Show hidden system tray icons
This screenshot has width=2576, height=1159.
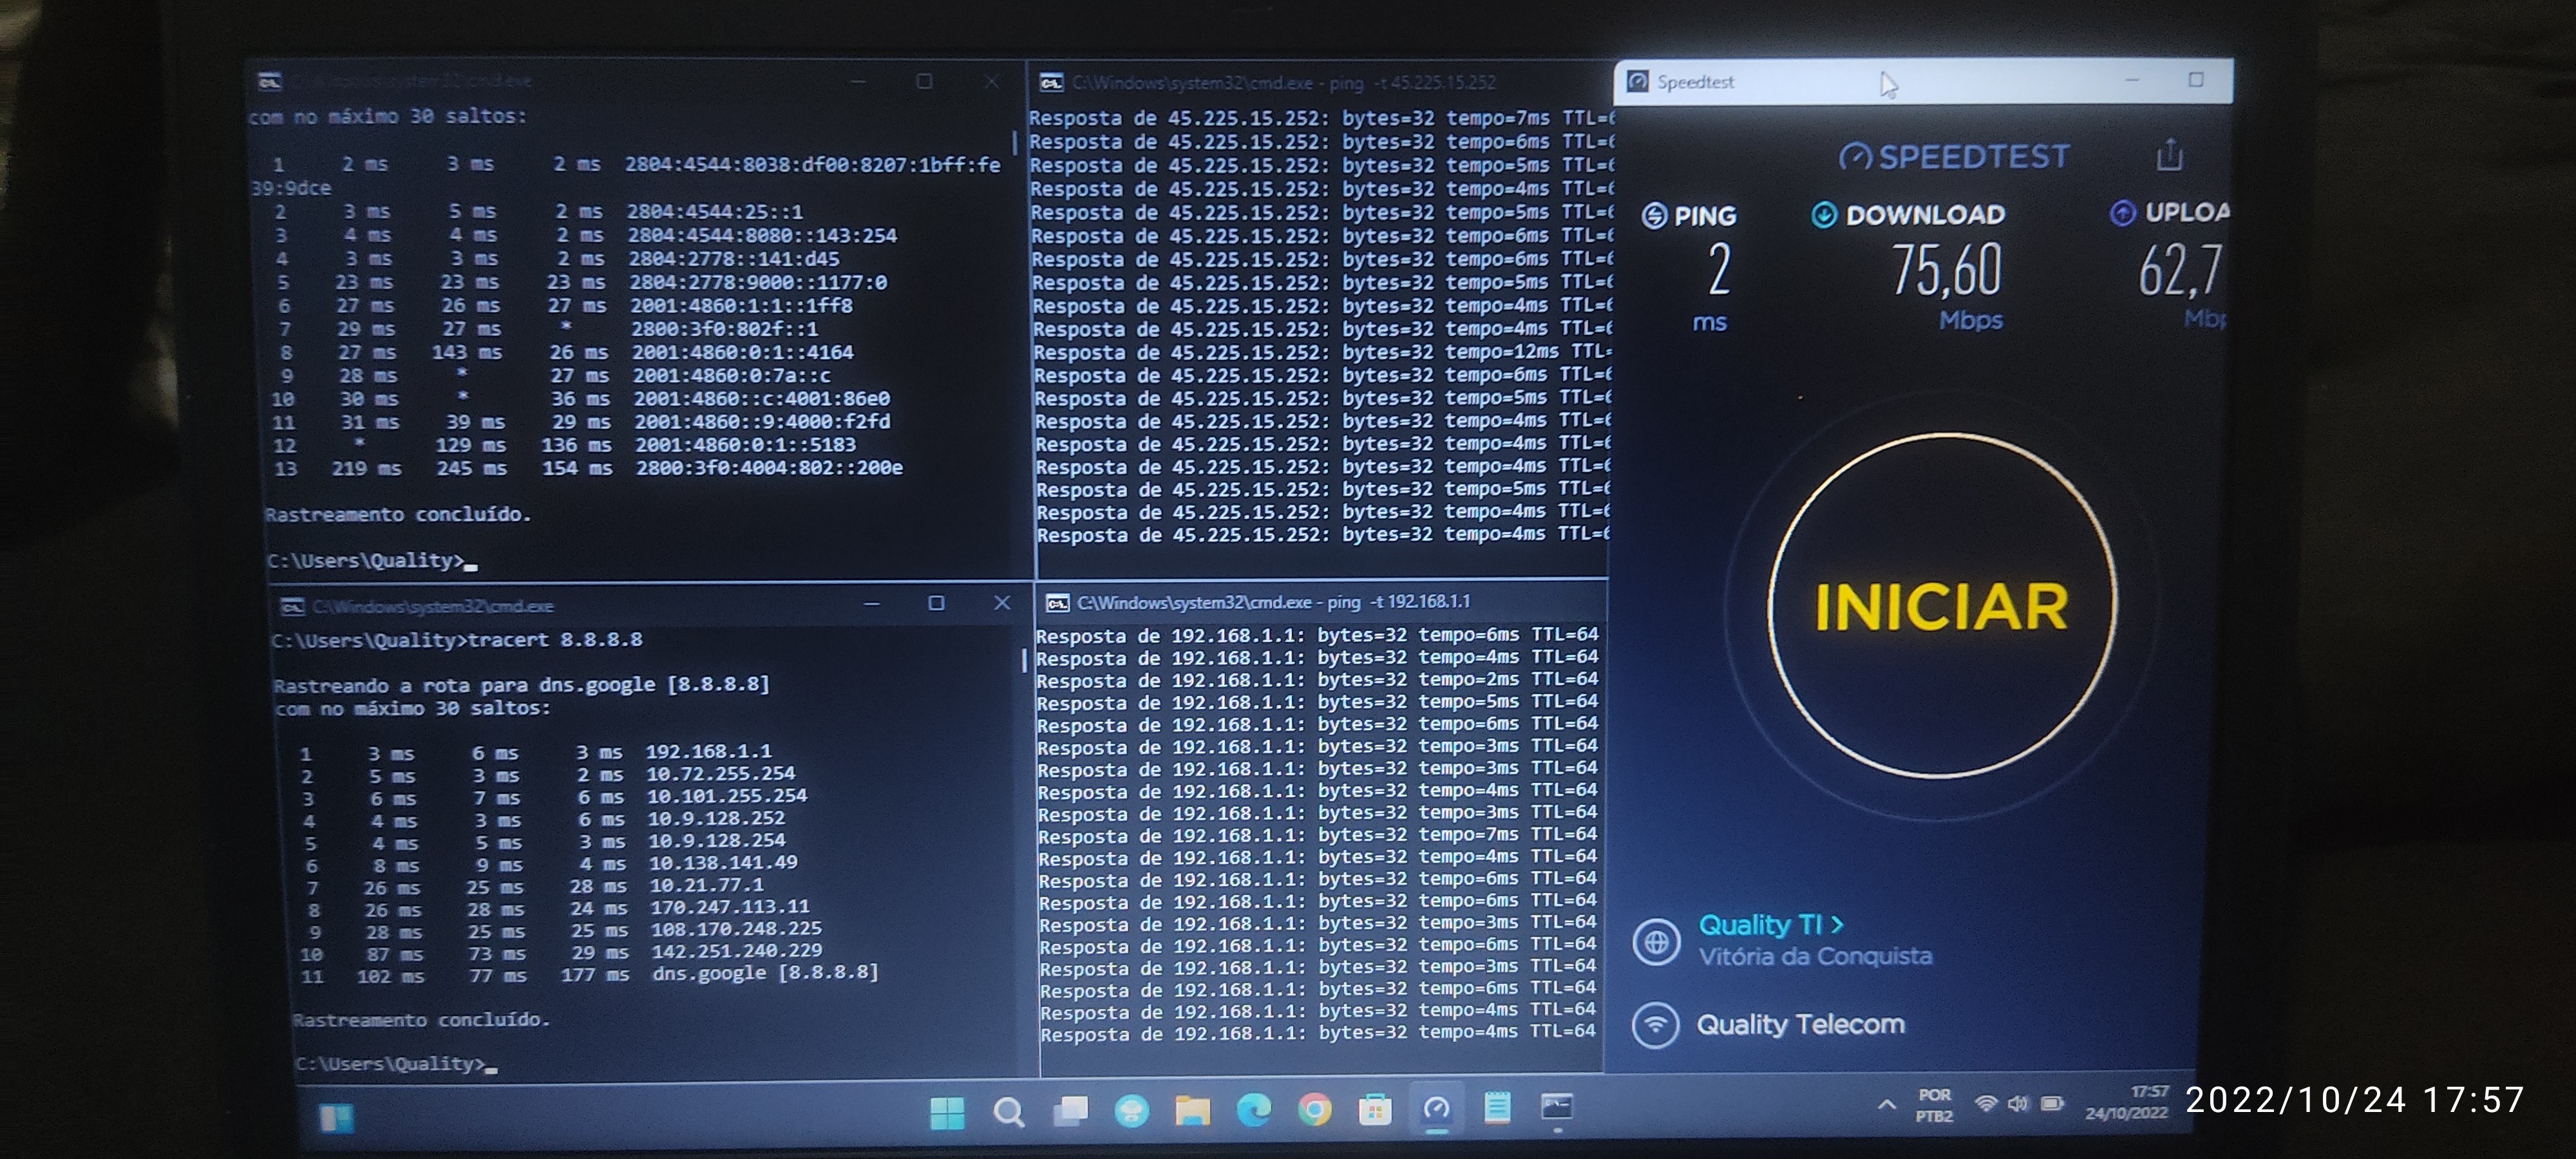[x=1886, y=1104]
